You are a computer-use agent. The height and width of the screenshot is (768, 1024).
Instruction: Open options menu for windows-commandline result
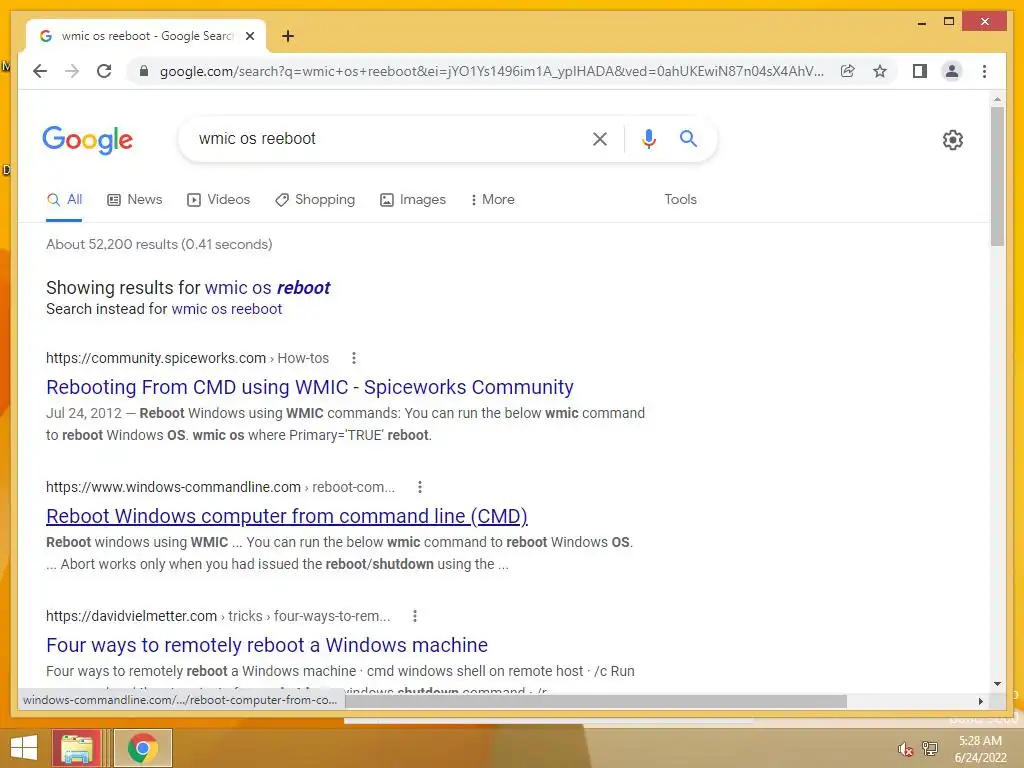(420, 487)
